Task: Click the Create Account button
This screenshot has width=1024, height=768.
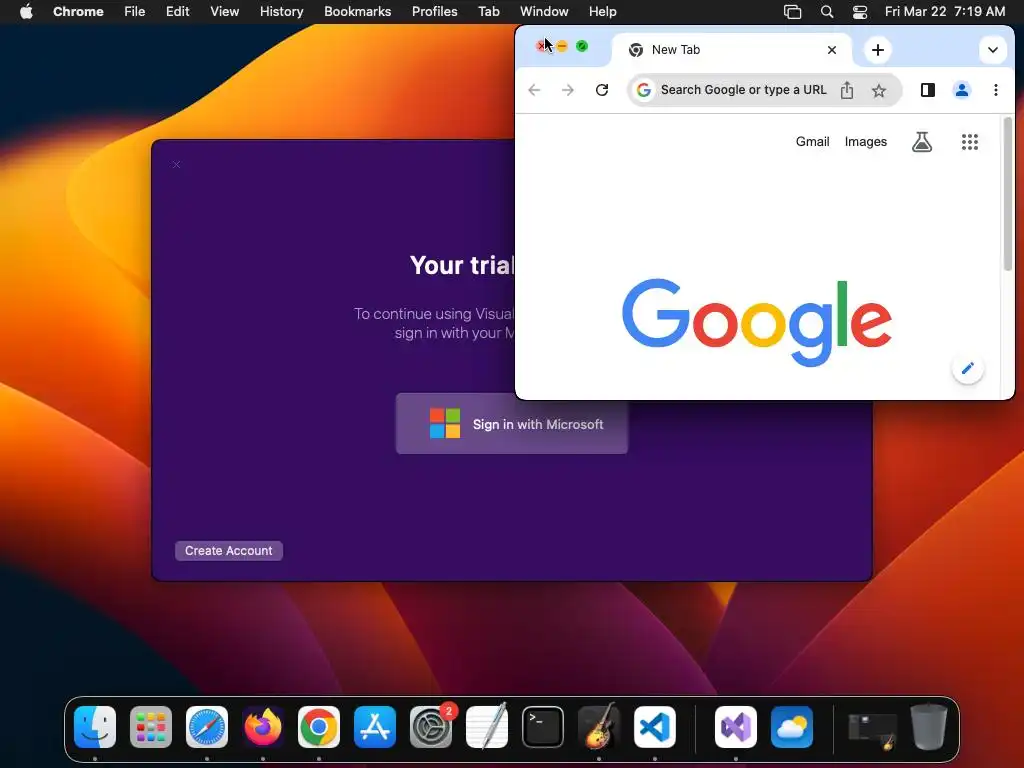Action: click(229, 551)
